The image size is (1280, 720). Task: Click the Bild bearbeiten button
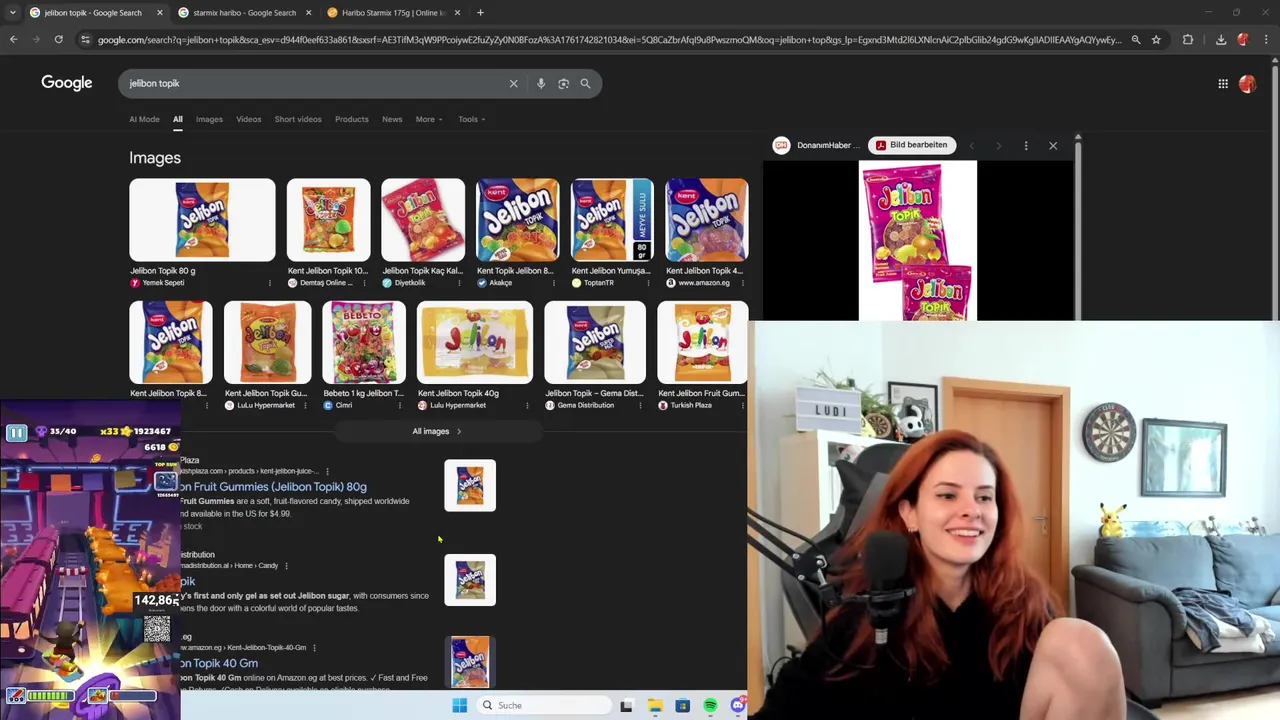(911, 146)
